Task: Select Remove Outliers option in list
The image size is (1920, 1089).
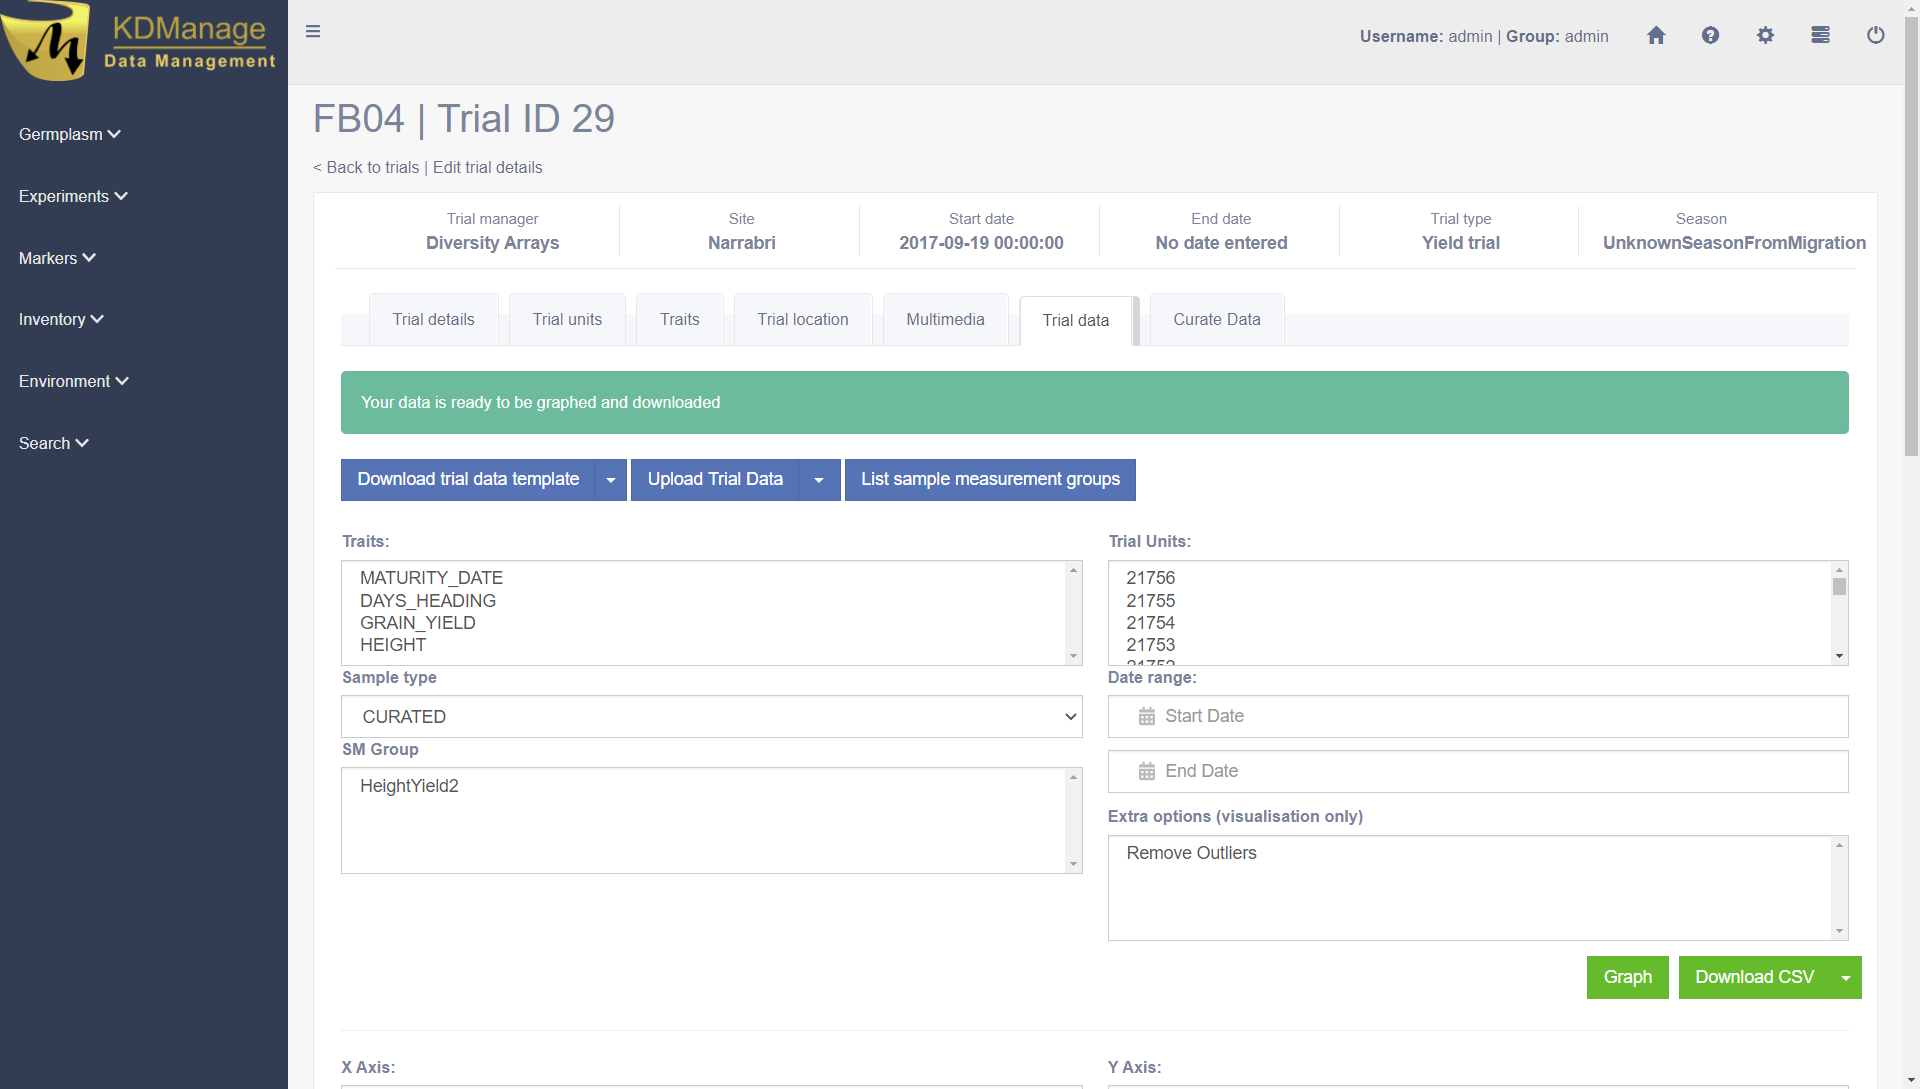Action: click(1191, 853)
